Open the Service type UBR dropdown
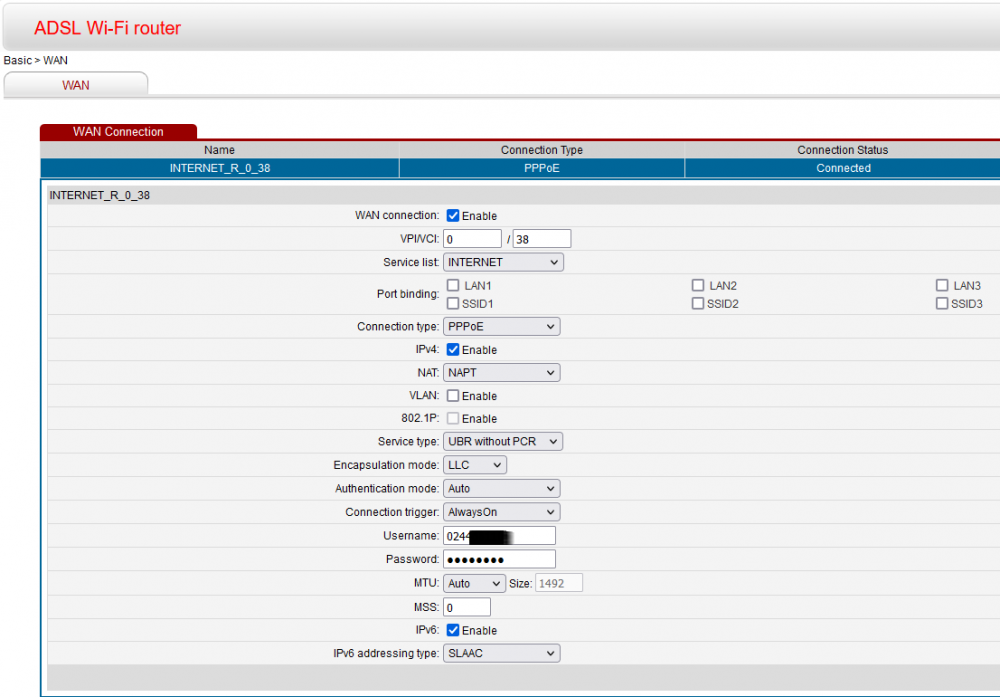This screenshot has height=697, width=1000. 503,441
